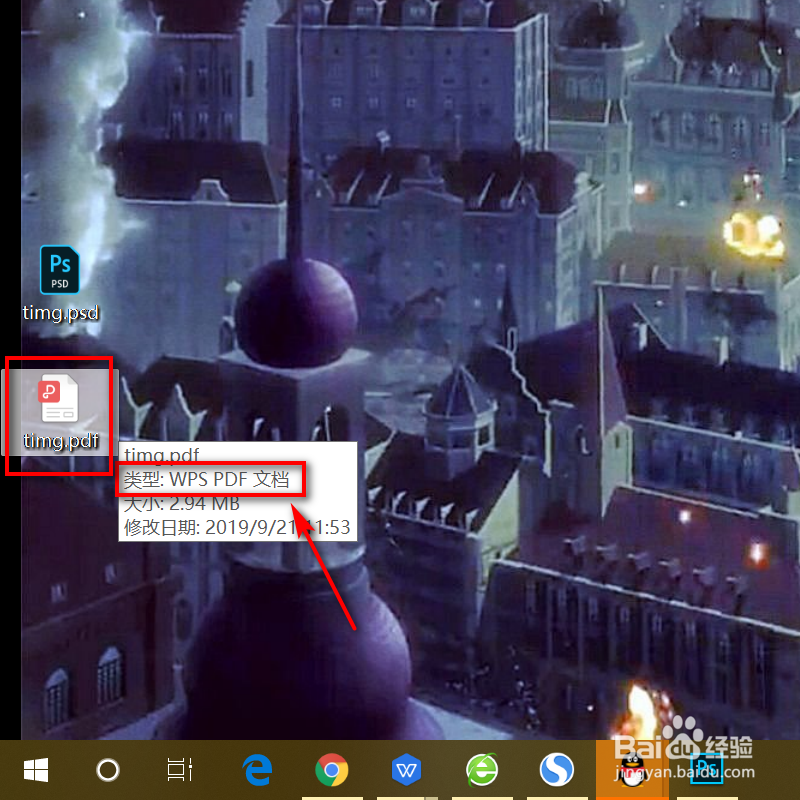Switch to Photoshop on the taskbar
This screenshot has width=800, height=800.
(x=706, y=769)
